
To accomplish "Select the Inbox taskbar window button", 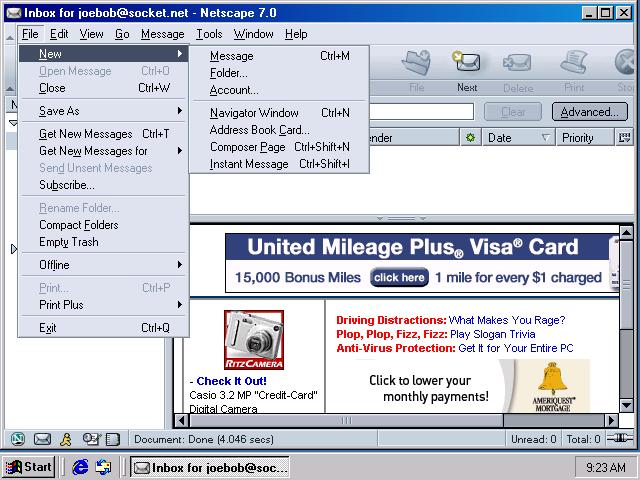I will click(210, 467).
